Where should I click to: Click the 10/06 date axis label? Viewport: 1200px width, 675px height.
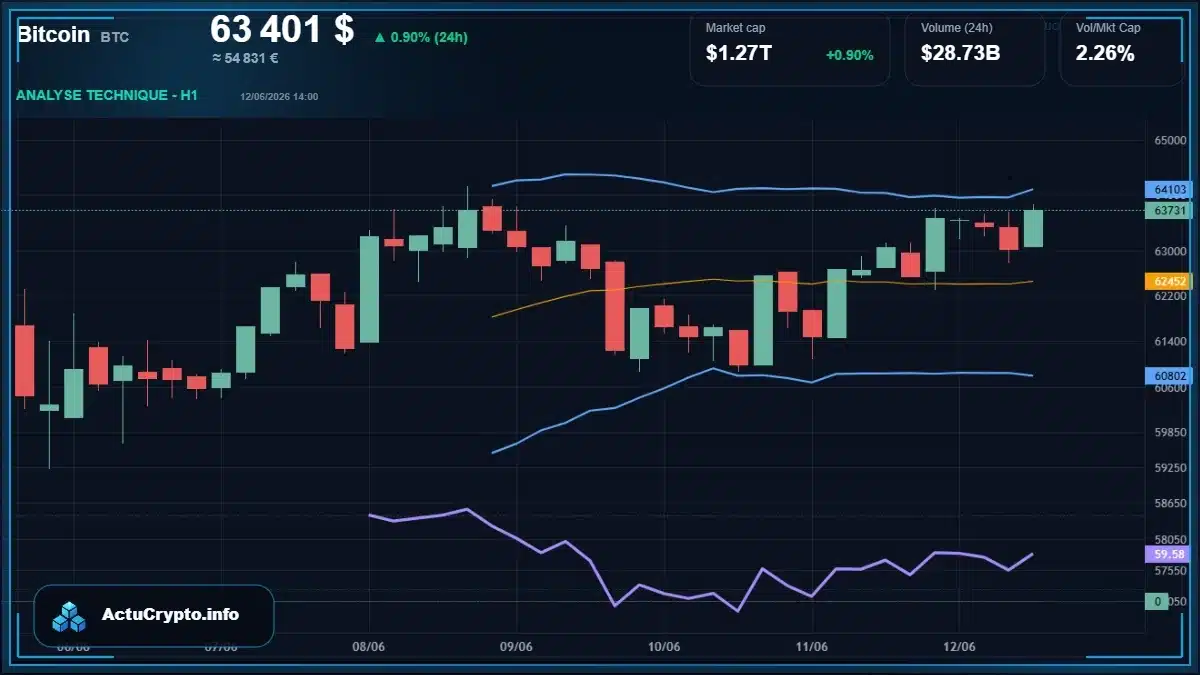[x=664, y=647]
